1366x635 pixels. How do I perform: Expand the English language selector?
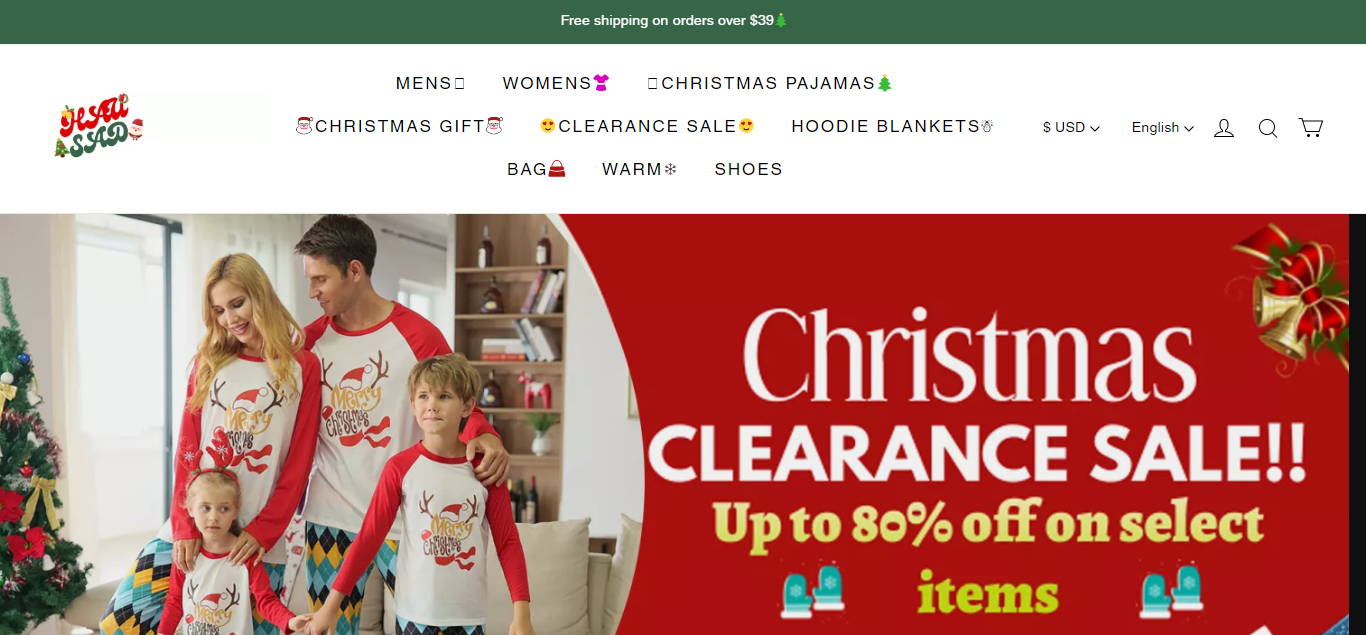pyautogui.click(x=1163, y=128)
